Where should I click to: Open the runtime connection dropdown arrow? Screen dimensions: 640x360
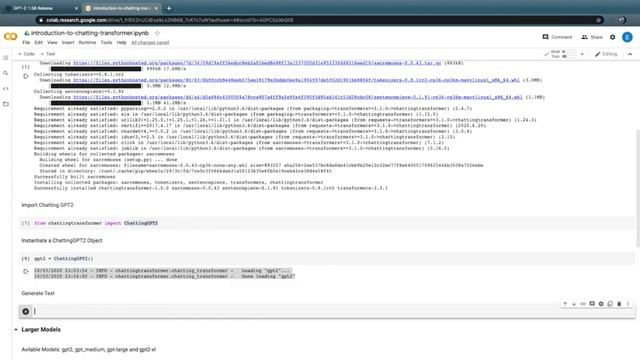point(582,54)
